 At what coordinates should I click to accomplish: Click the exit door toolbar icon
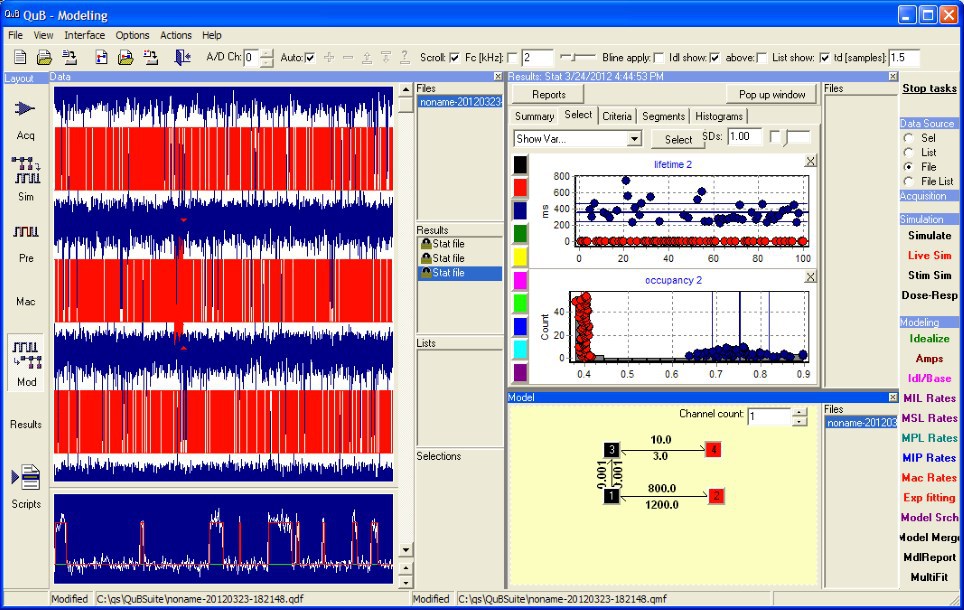[x=182, y=57]
